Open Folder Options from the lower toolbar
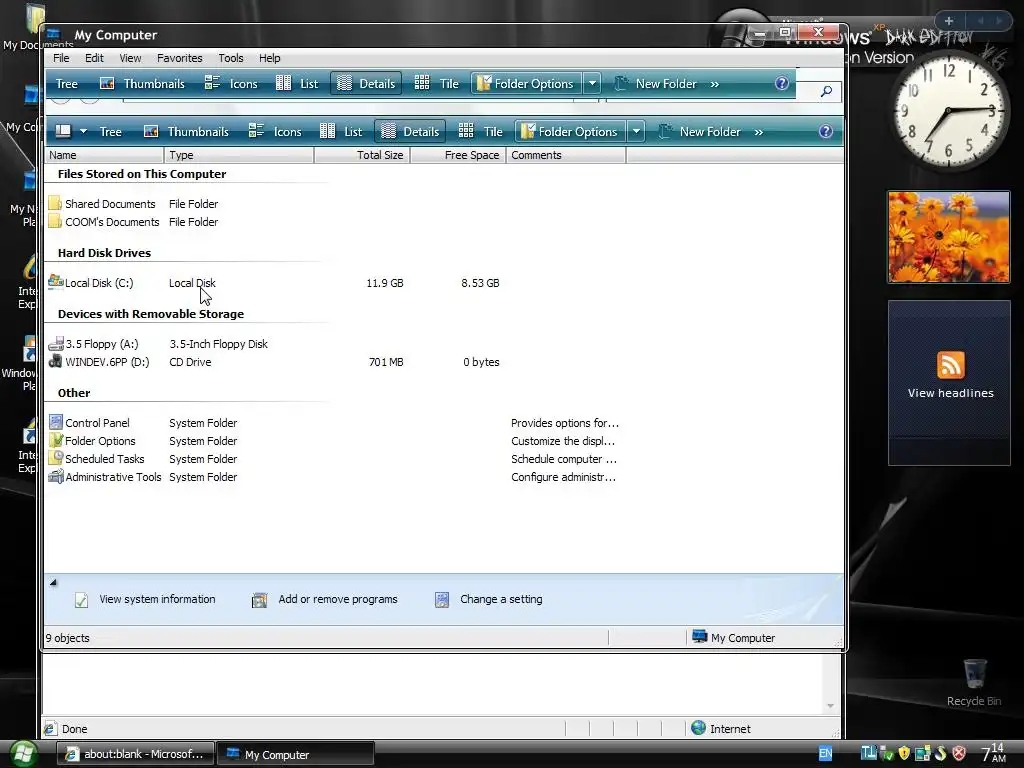 tap(570, 131)
